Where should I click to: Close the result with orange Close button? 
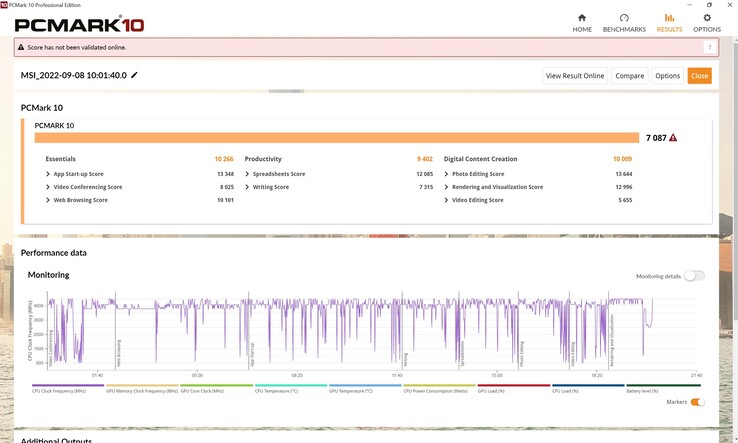[x=699, y=76]
